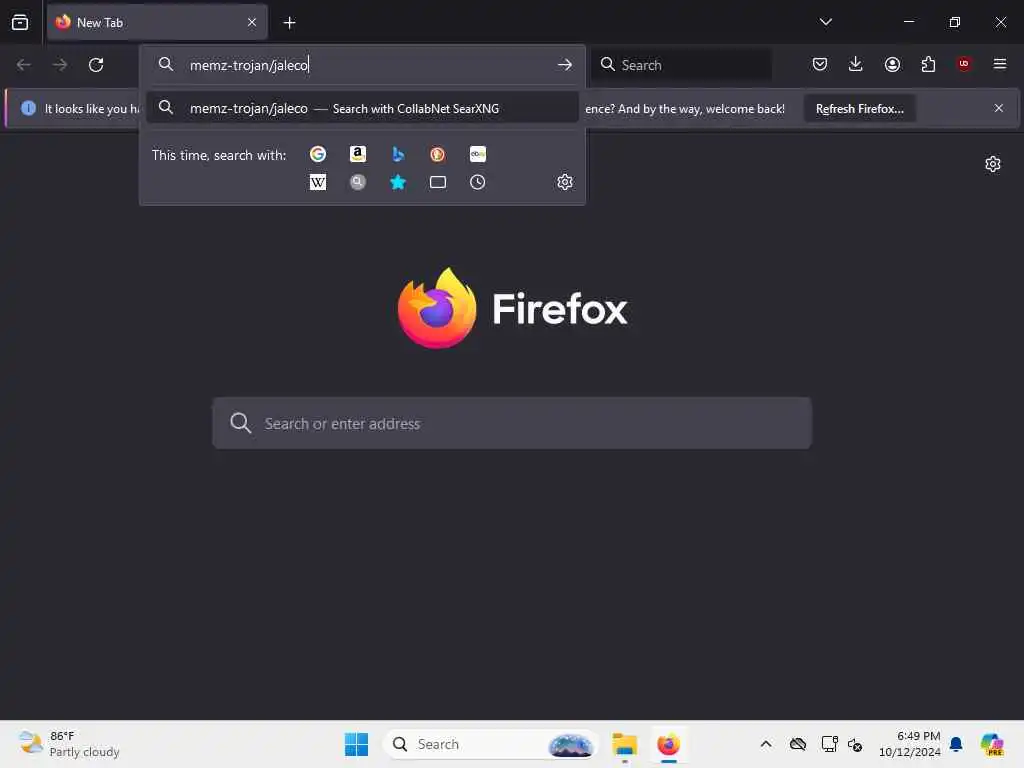Image resolution: width=1024 pixels, height=768 pixels.
Task: Search history using the clock icon
Action: tap(477, 182)
